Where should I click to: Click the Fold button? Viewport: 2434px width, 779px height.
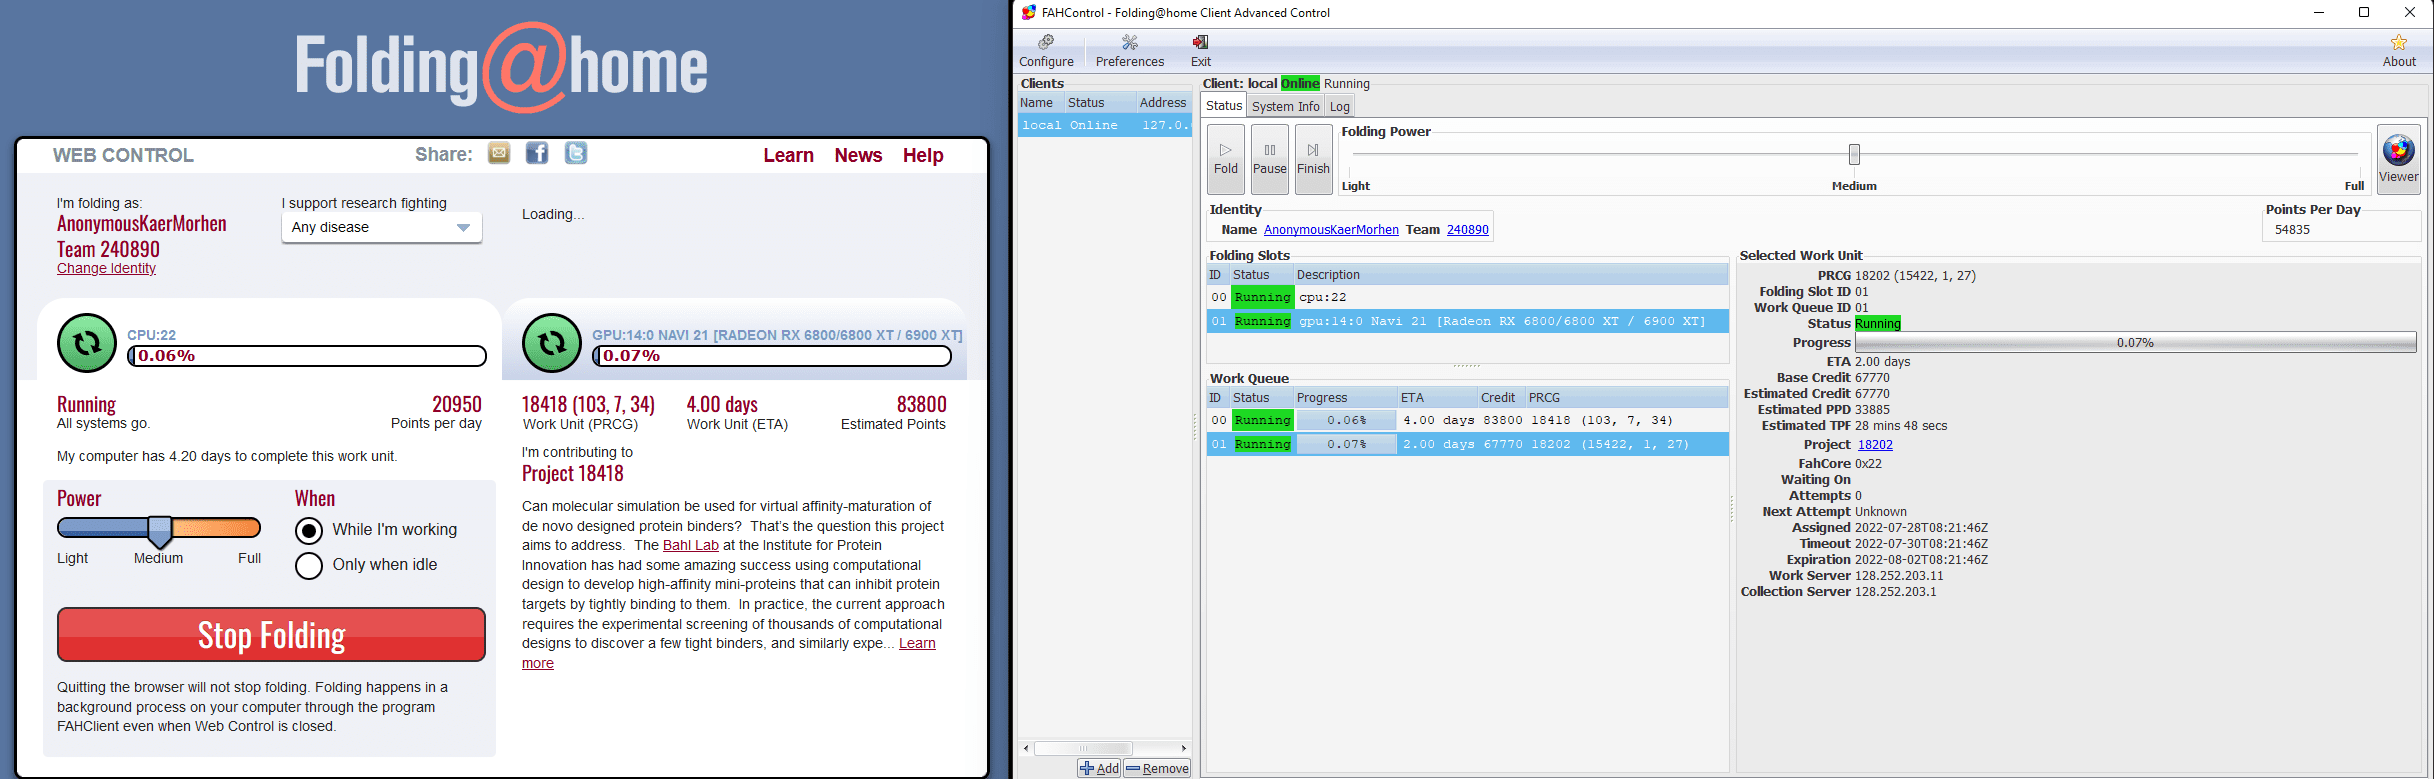click(1226, 159)
